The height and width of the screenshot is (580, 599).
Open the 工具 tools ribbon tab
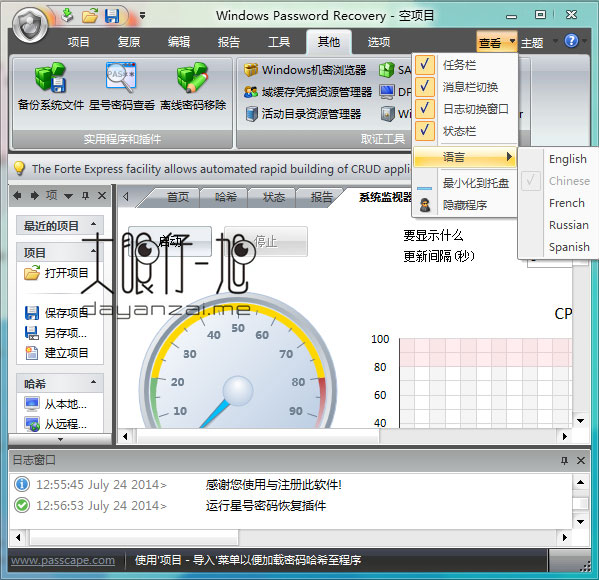(279, 42)
